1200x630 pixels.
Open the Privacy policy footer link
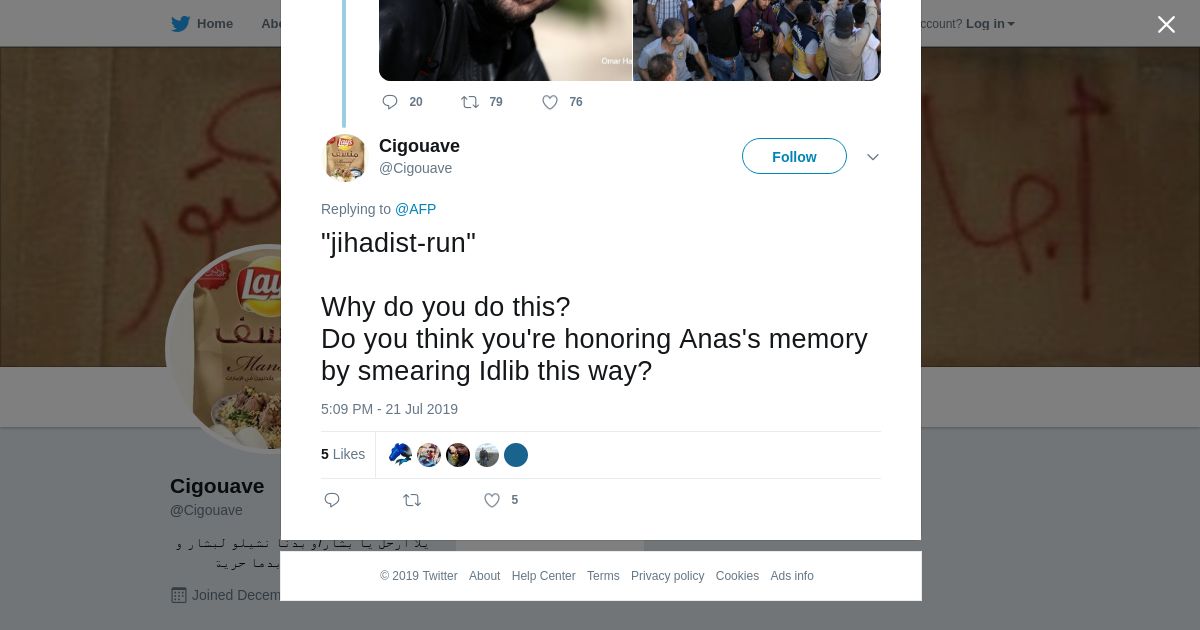[667, 576]
